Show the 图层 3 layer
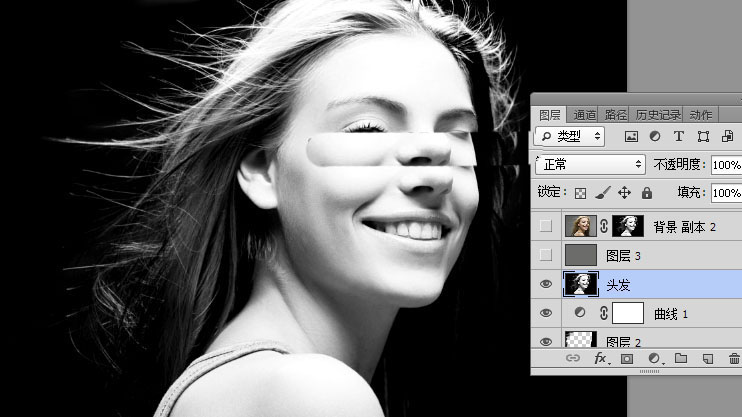 pyautogui.click(x=545, y=256)
